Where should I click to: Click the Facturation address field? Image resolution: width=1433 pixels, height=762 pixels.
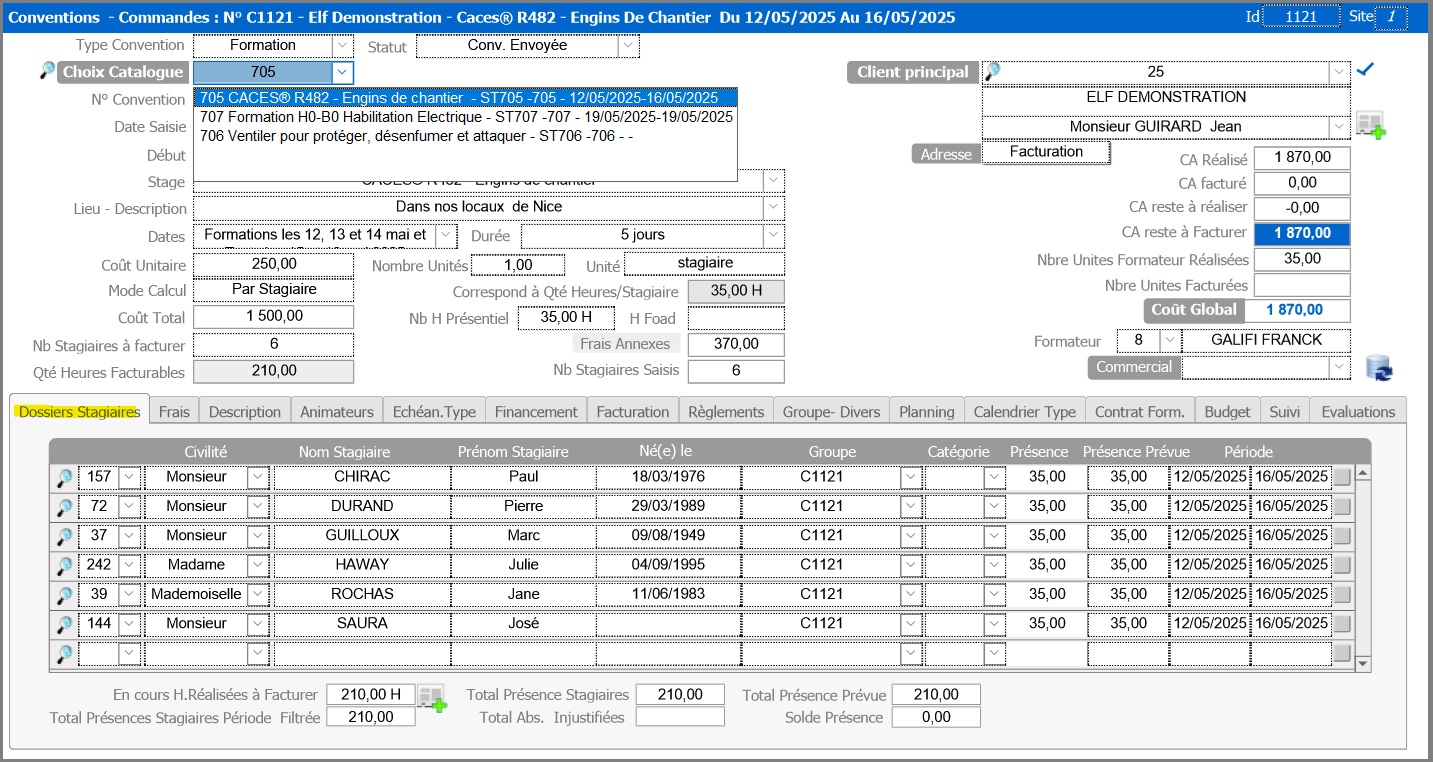[1046, 152]
